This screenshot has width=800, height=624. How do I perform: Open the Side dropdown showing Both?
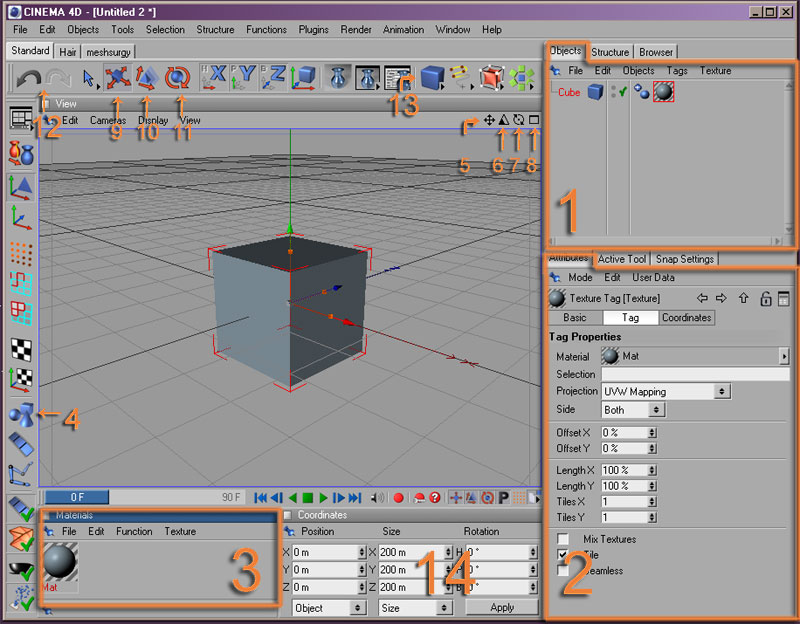click(634, 410)
